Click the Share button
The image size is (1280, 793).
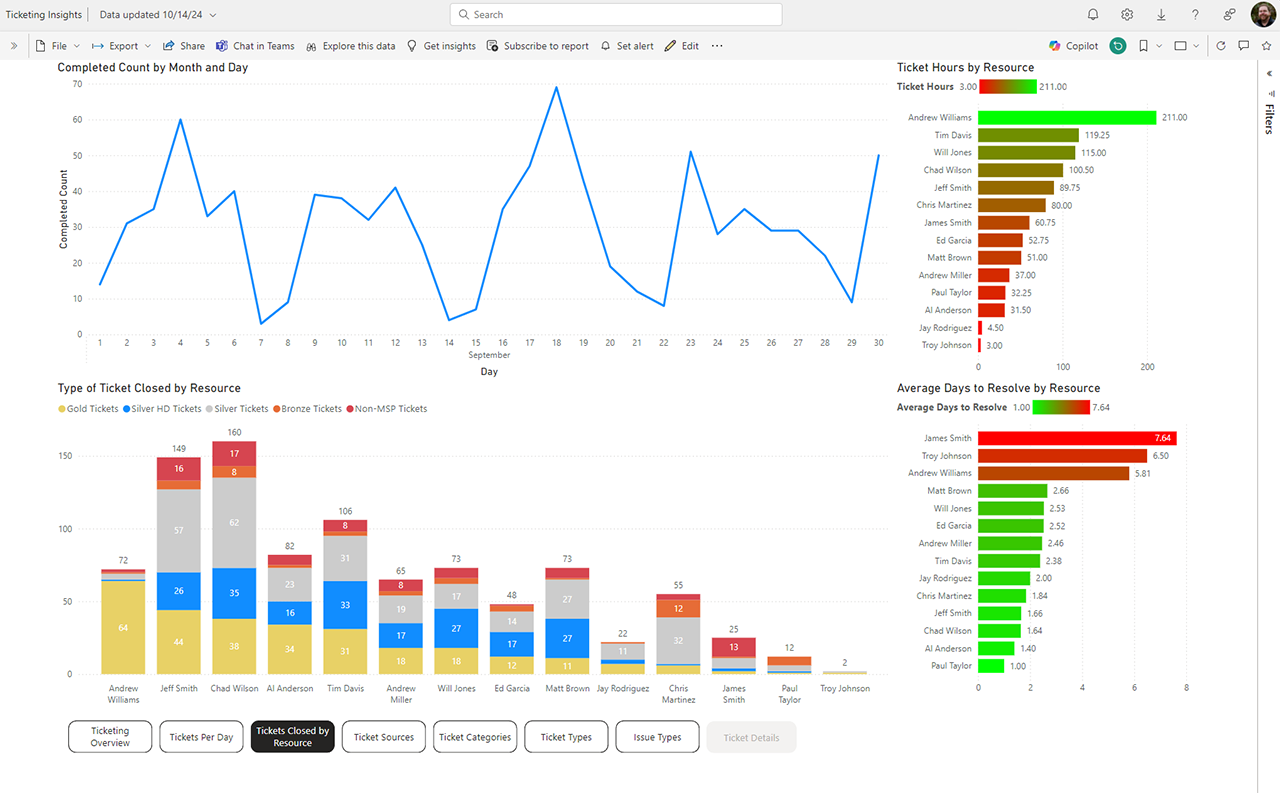[x=184, y=46]
